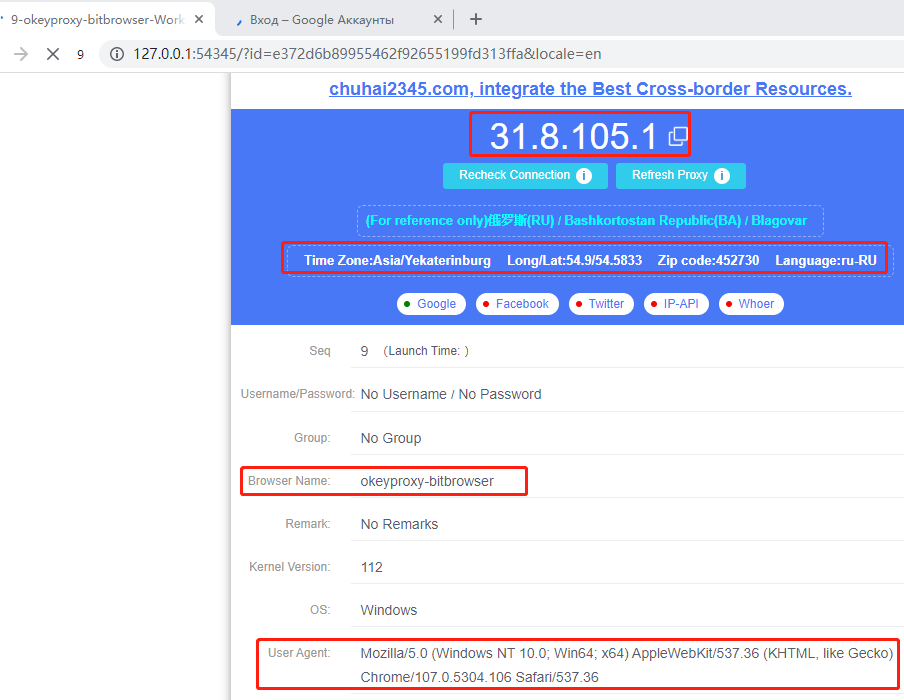Close the okeyproxy-bitbrowser tab
The width and height of the screenshot is (904, 700).
tap(198, 19)
